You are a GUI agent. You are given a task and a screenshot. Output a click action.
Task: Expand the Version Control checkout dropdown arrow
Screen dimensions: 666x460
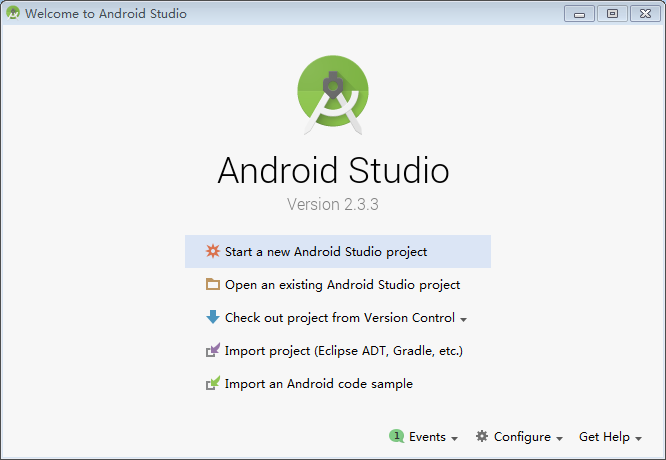click(x=464, y=319)
